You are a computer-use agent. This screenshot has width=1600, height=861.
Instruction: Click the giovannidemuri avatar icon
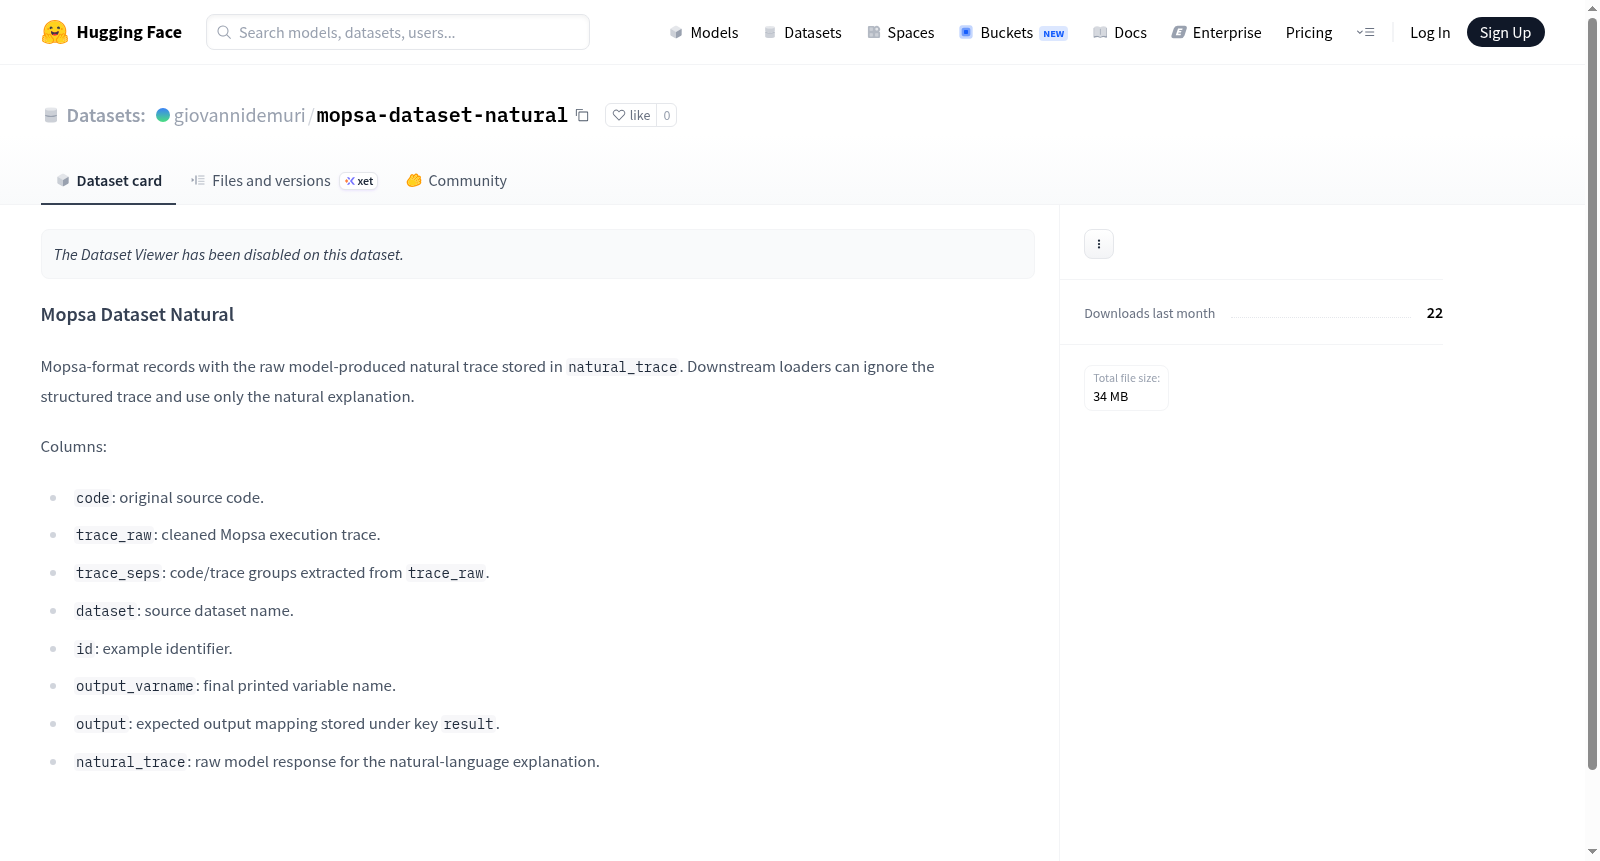(163, 115)
